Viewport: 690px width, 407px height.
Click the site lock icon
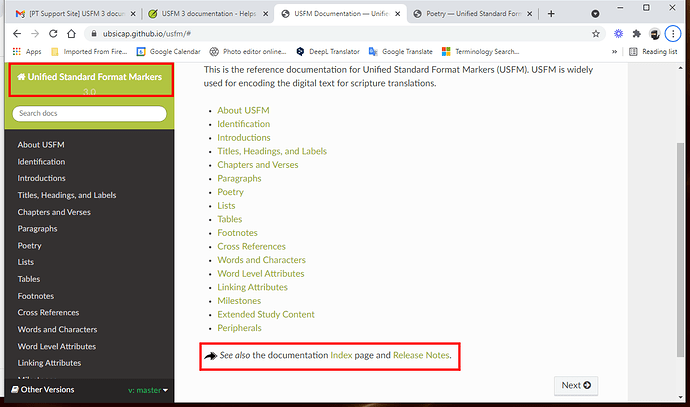tap(94, 33)
